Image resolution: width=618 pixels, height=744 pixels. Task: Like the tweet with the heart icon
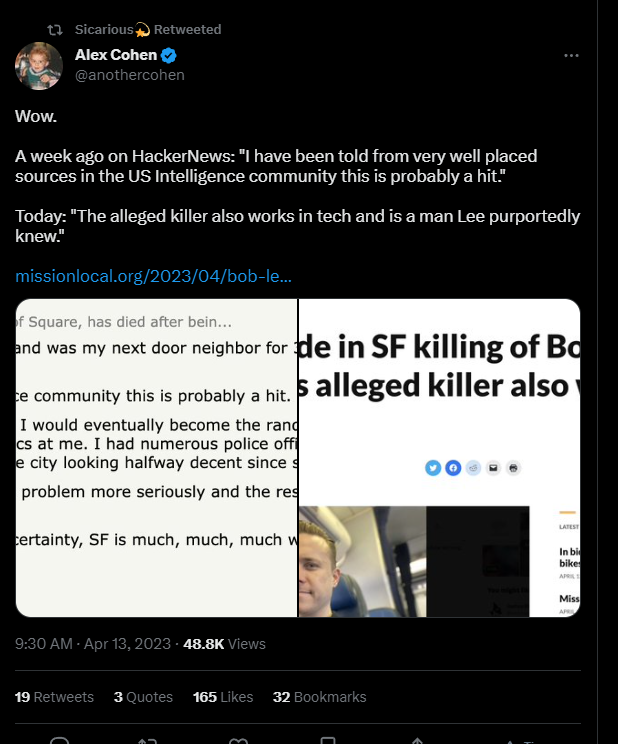click(238, 741)
